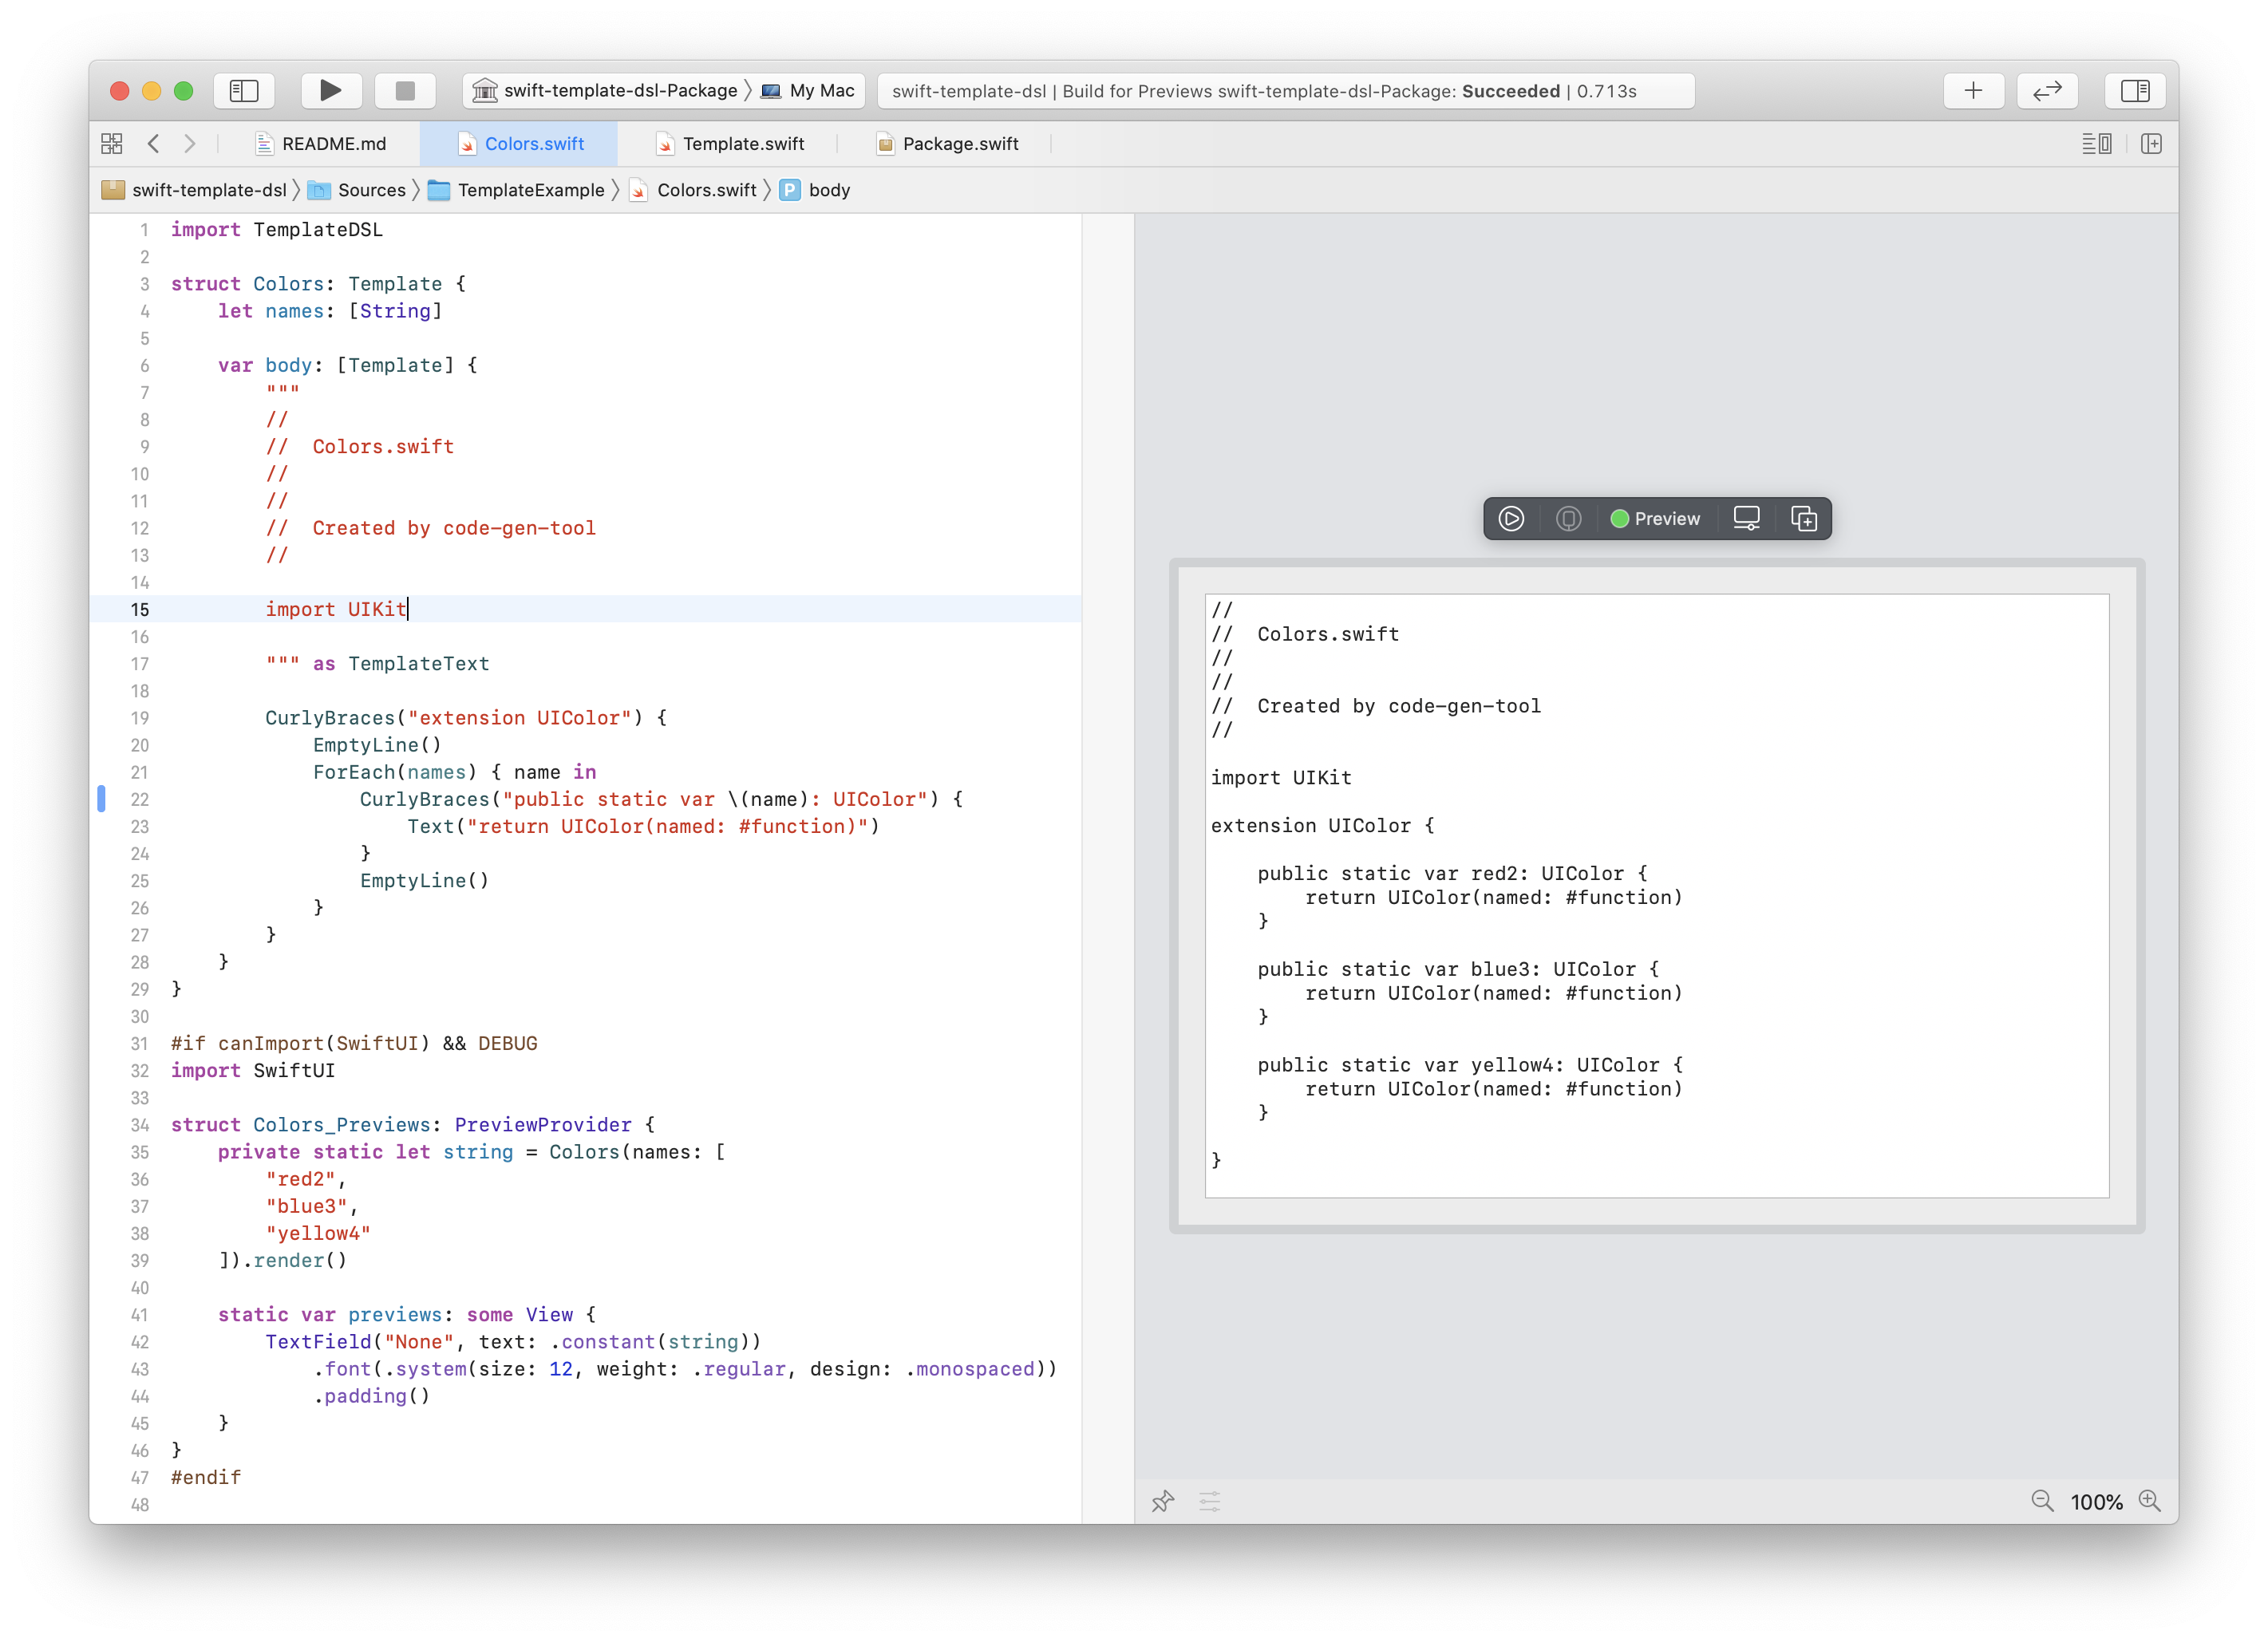This screenshot has height=1642, width=2268.
Task: Click the code review arrows button
Action: (x=2046, y=91)
